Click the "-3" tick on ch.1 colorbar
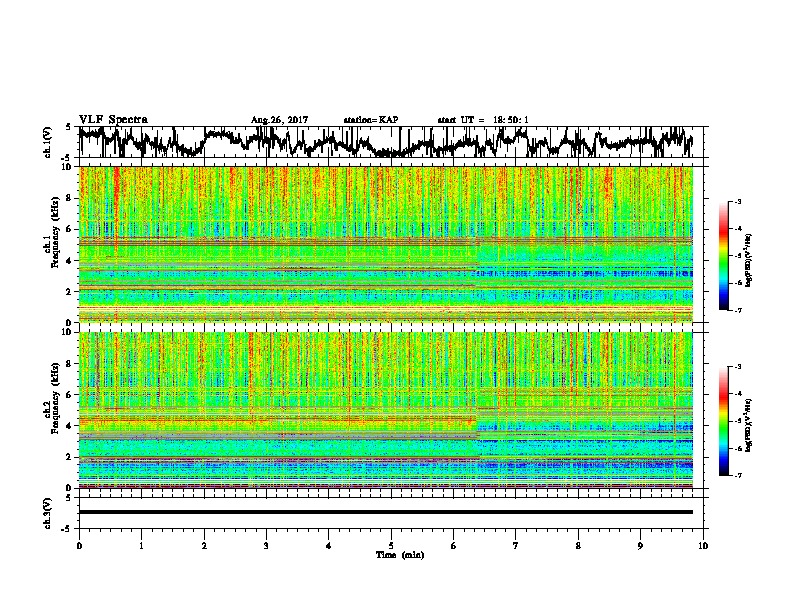The height and width of the screenshot is (612, 792). 737,202
